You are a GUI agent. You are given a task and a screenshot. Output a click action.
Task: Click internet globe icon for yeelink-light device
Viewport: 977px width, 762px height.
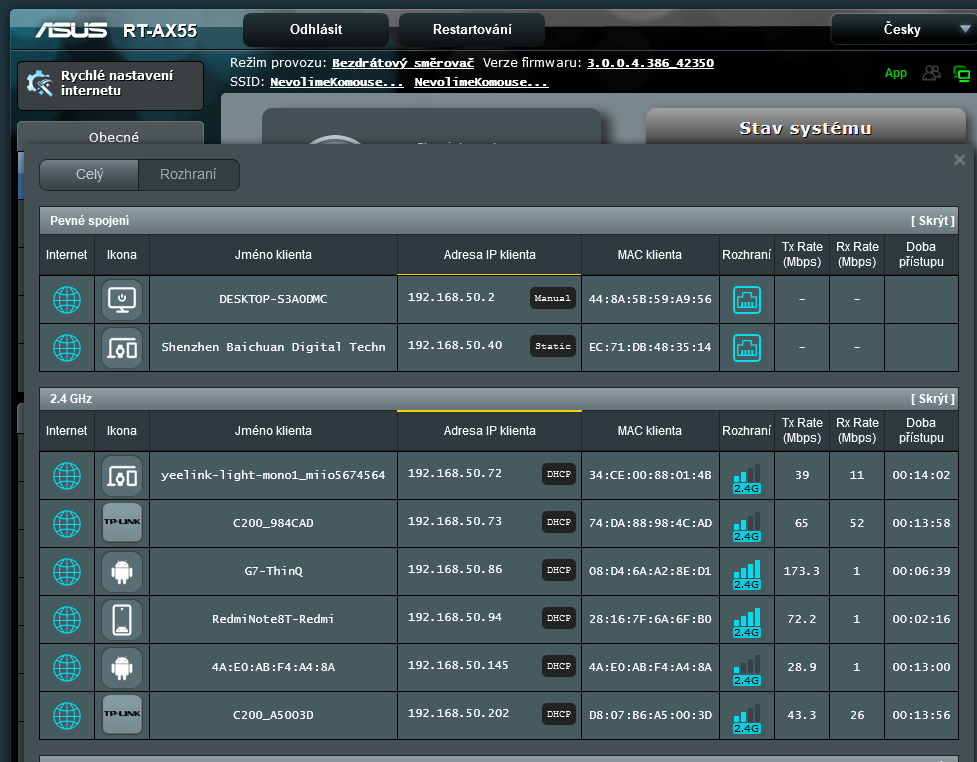(x=67, y=476)
